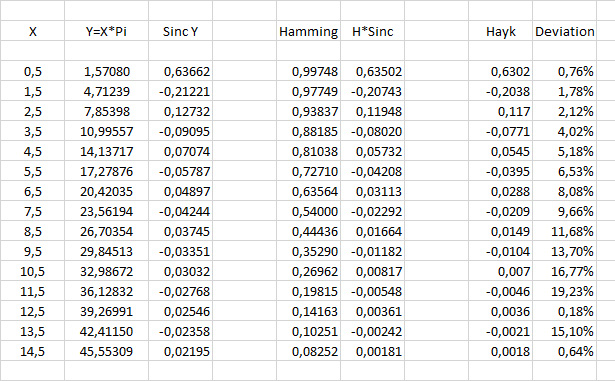
Task: Select the Y=X*Pi header cell
Action: click(106, 31)
